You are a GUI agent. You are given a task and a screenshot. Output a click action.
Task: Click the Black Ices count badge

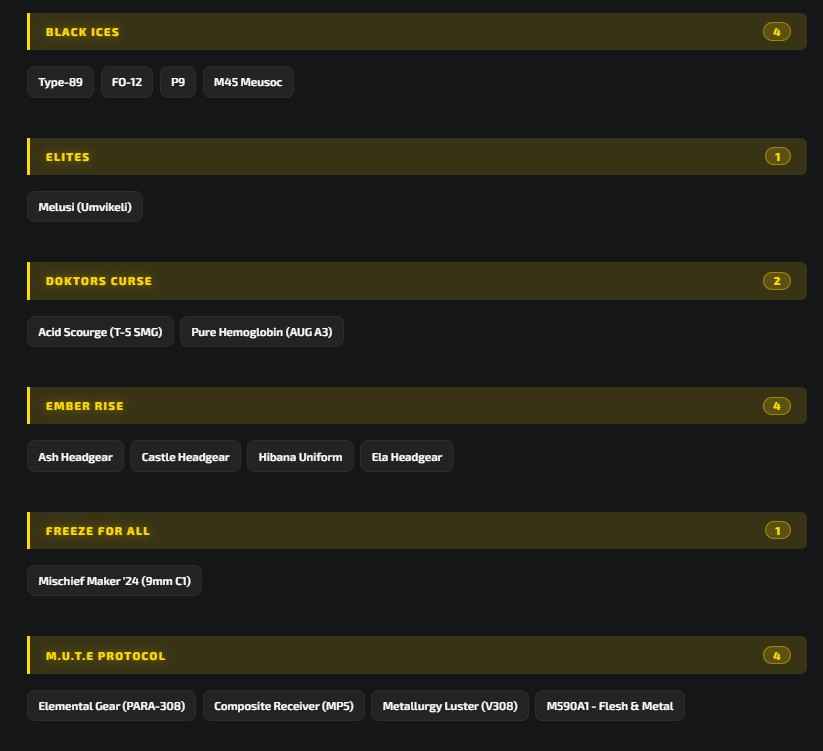click(777, 31)
